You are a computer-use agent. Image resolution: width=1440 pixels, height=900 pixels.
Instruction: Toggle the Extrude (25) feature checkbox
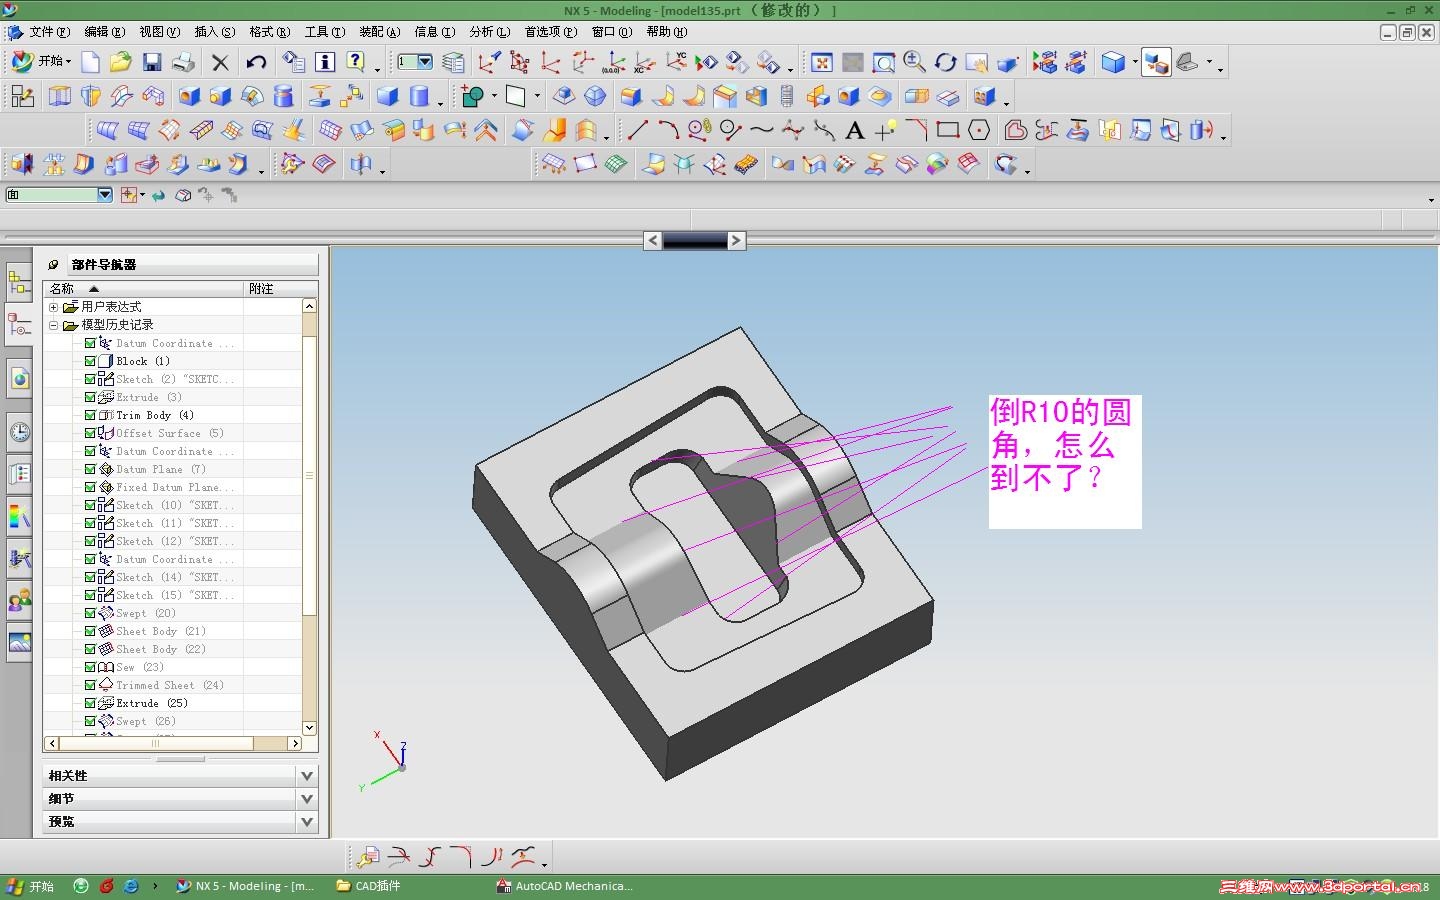[90, 703]
